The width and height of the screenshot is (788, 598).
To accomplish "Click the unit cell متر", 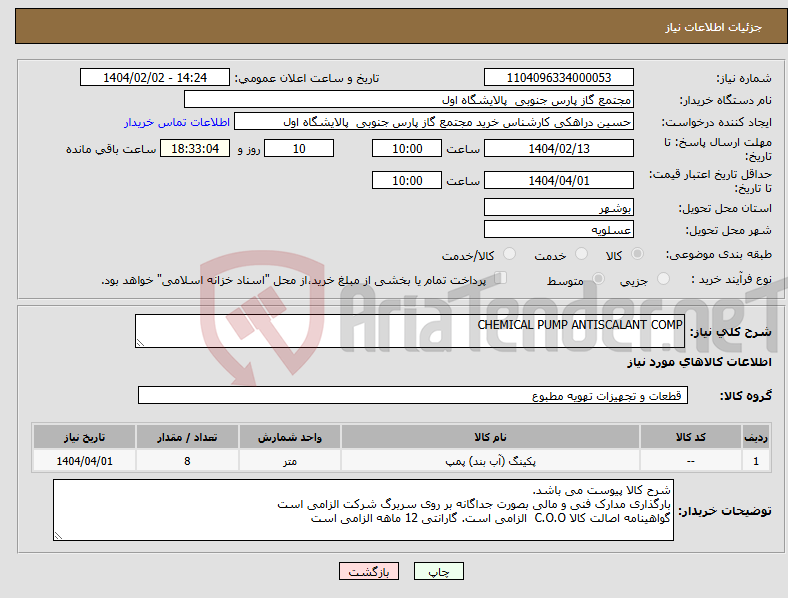I will tap(290, 461).
